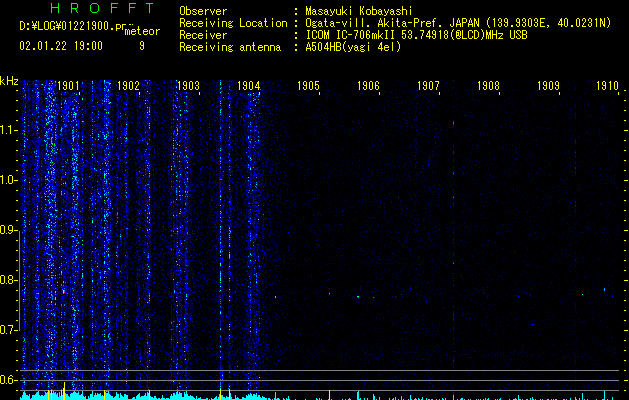Click the 'Observer' field label
Viewport: 629px width, 400px height.
click(x=203, y=11)
